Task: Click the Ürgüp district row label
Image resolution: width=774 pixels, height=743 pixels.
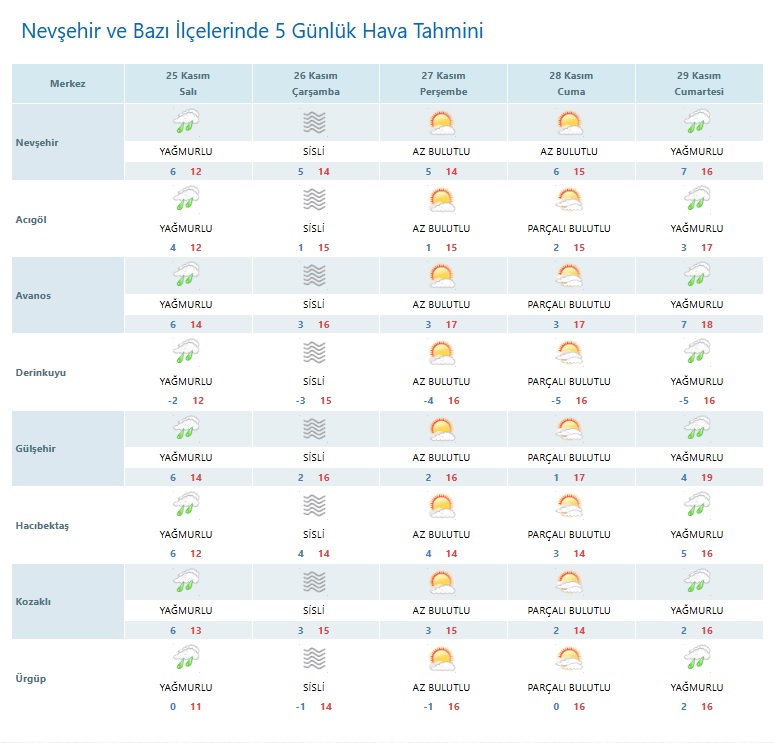Action: [32, 679]
